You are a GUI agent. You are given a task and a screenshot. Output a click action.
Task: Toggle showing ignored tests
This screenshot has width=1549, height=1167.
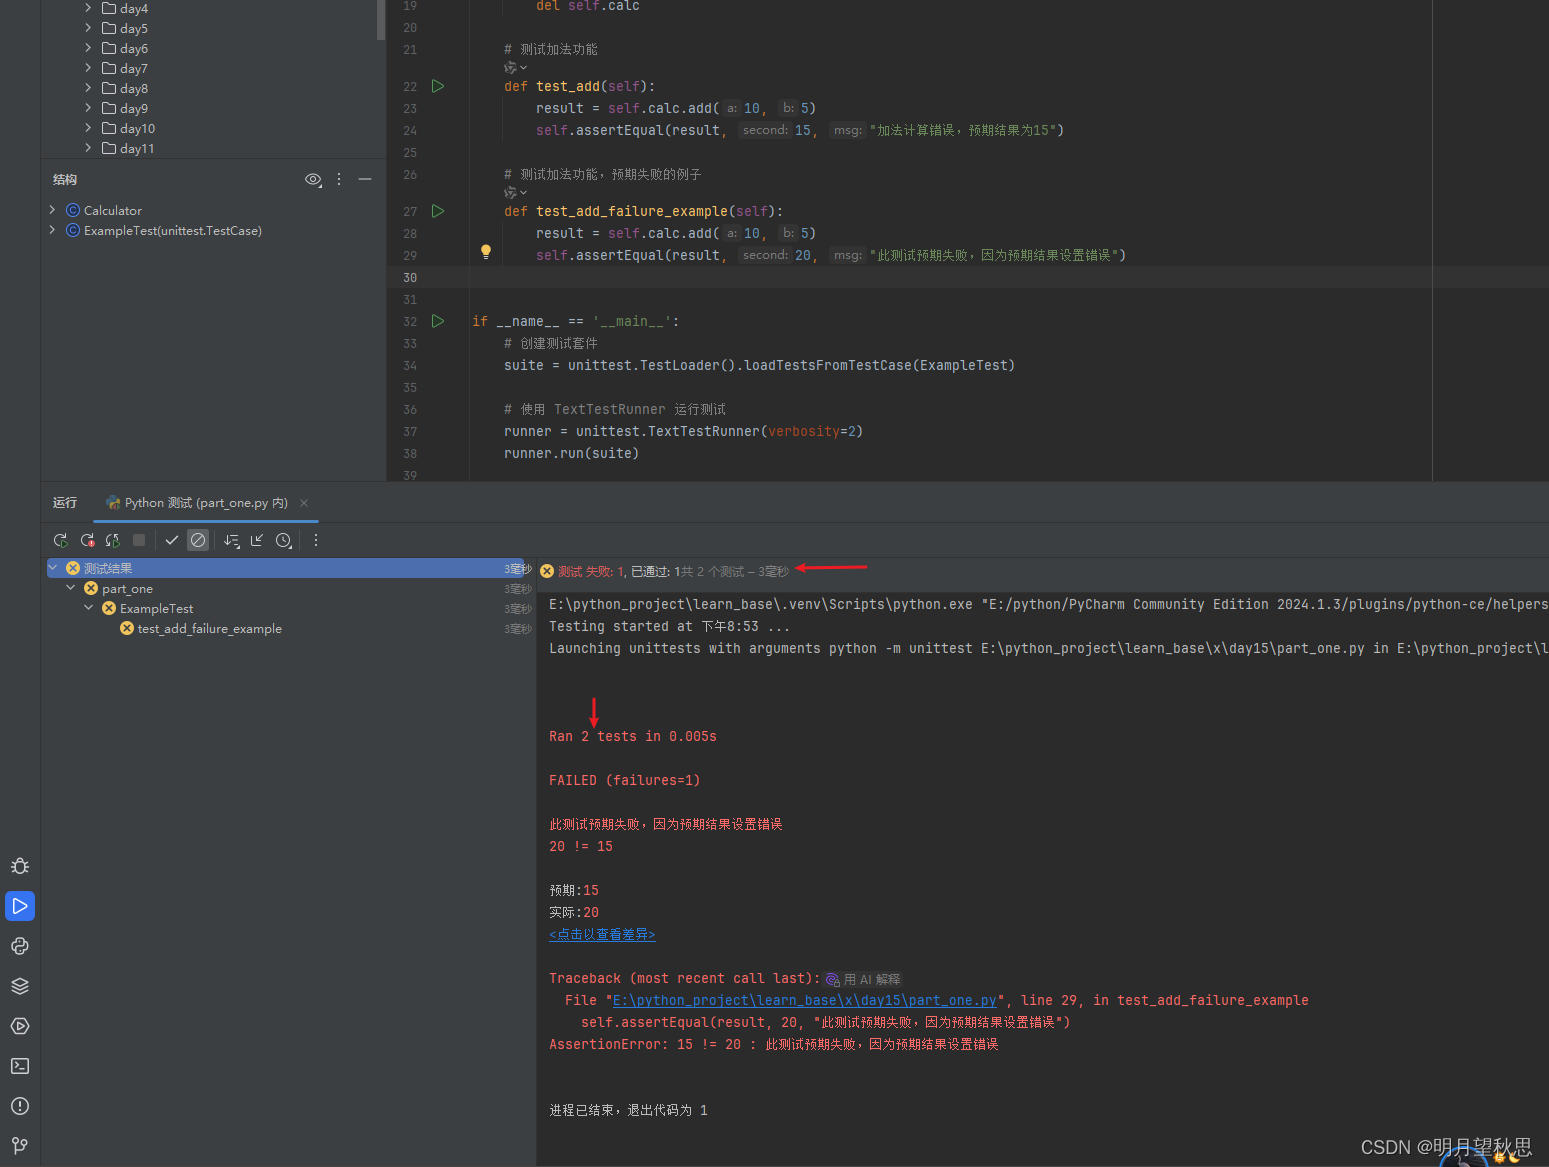coord(198,540)
